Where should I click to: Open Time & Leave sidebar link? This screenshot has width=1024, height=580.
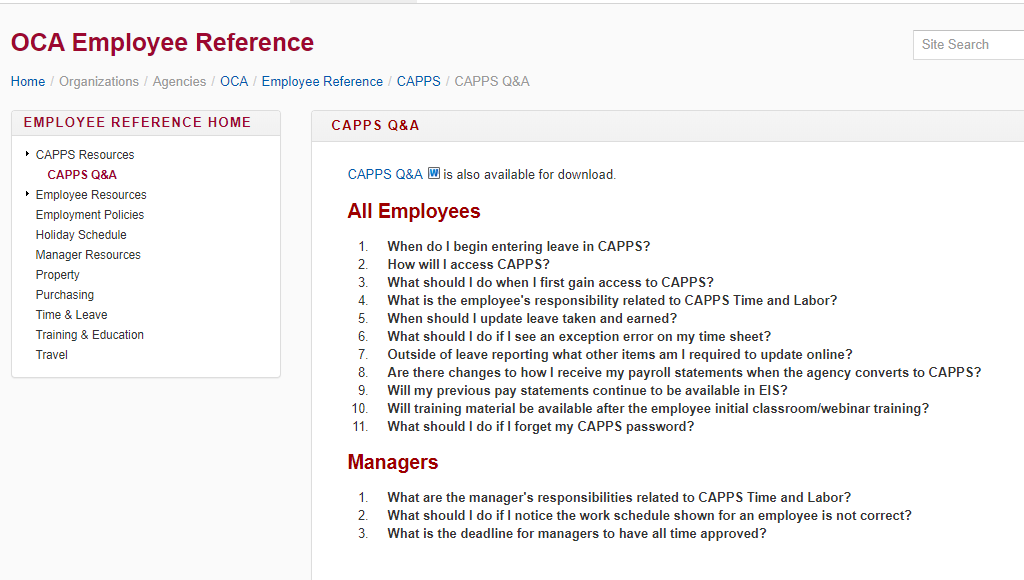72,315
